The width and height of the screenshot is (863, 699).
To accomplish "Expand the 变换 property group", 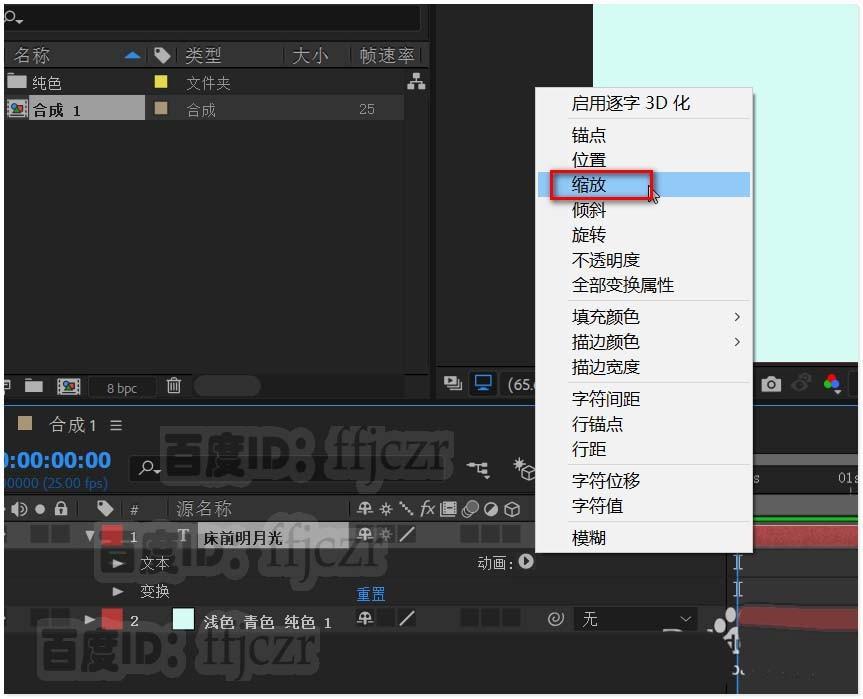I will coord(118,590).
